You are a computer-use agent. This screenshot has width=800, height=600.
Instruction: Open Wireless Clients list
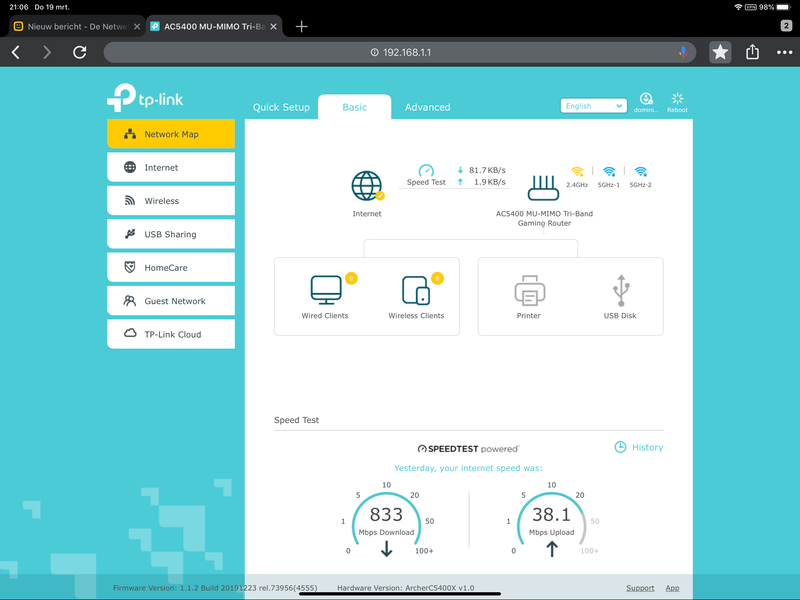pyautogui.click(x=416, y=297)
